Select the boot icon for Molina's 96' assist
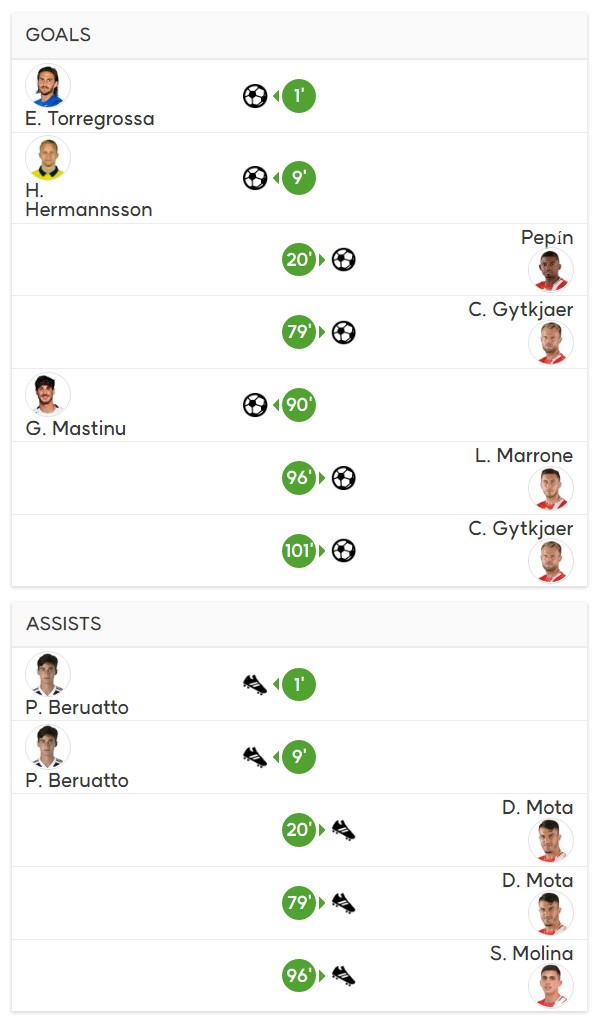 click(x=344, y=975)
